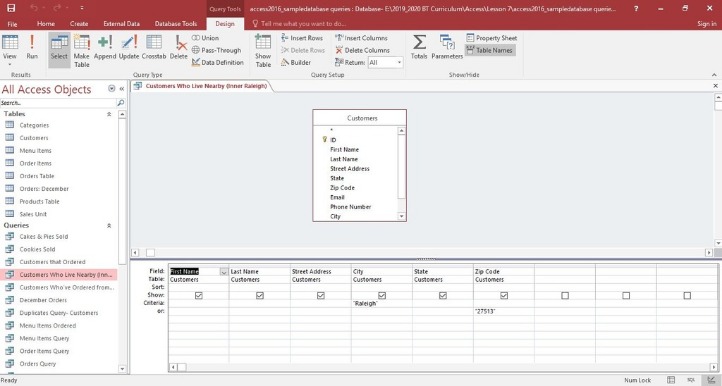Open the Create ribbon tab
The image size is (722, 386).
point(79,23)
